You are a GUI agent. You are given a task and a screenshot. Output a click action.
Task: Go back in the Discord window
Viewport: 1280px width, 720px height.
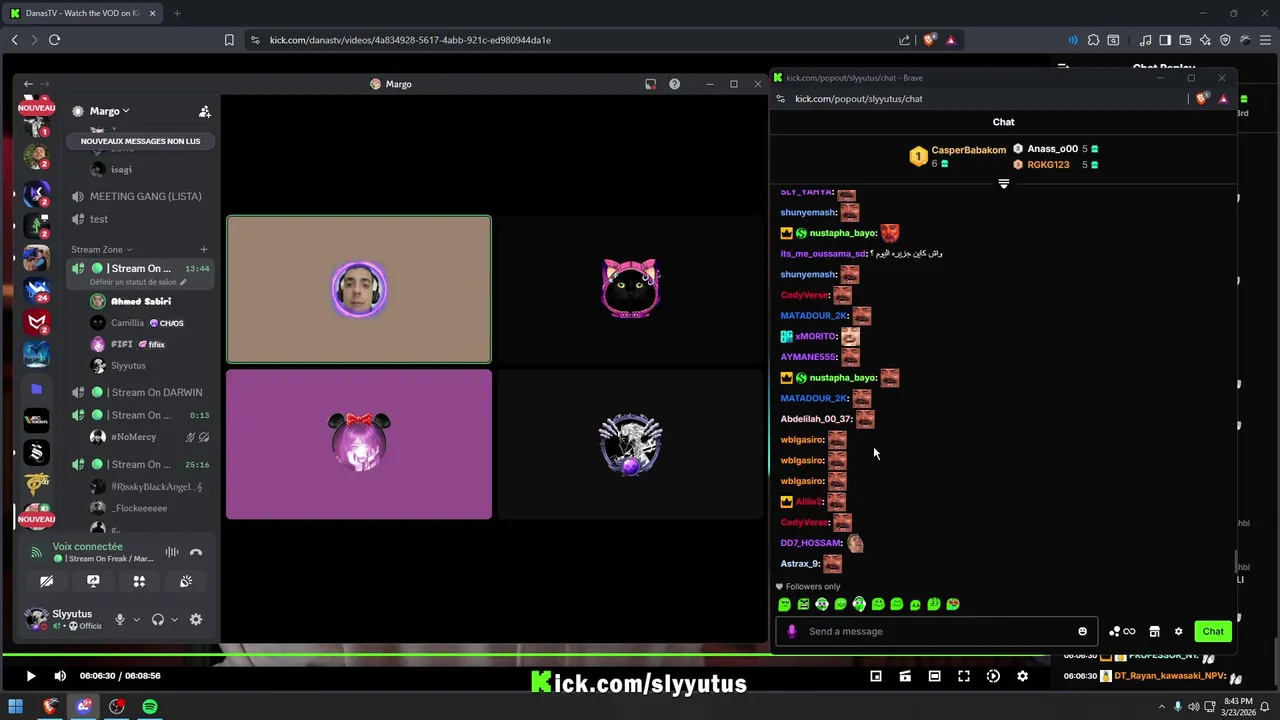(x=28, y=84)
